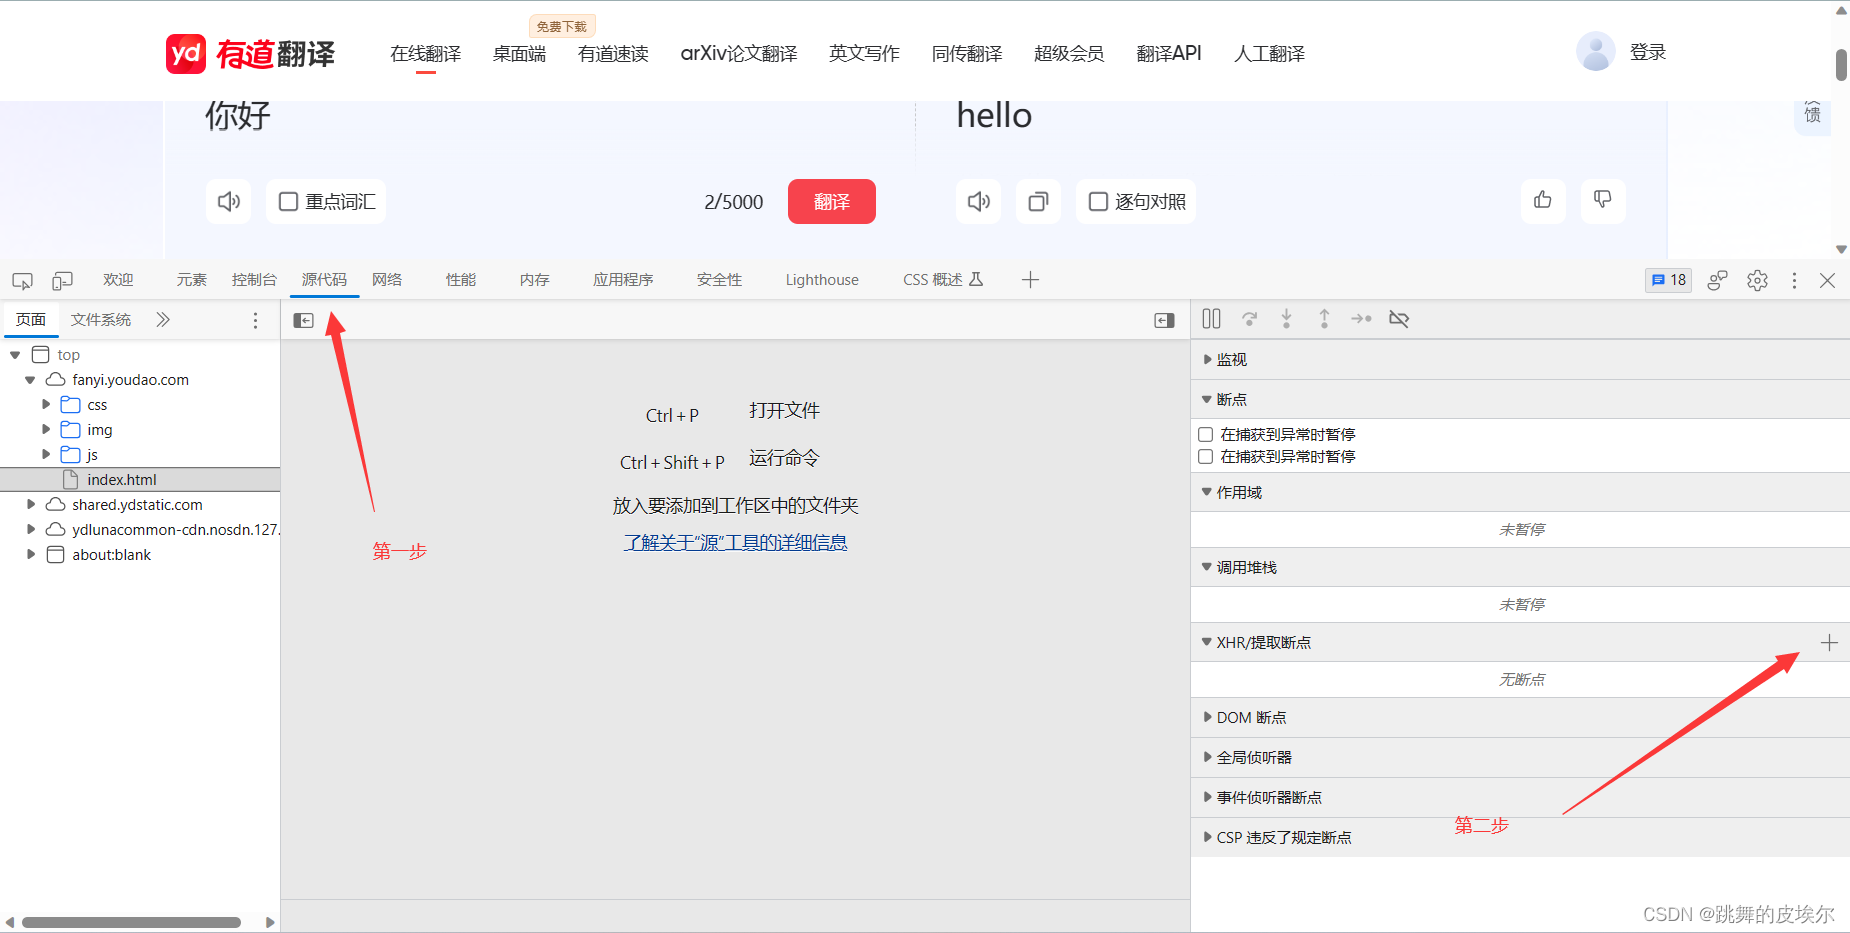
Task: Add XHR/fetch breakpoint plus icon
Action: point(1829,642)
